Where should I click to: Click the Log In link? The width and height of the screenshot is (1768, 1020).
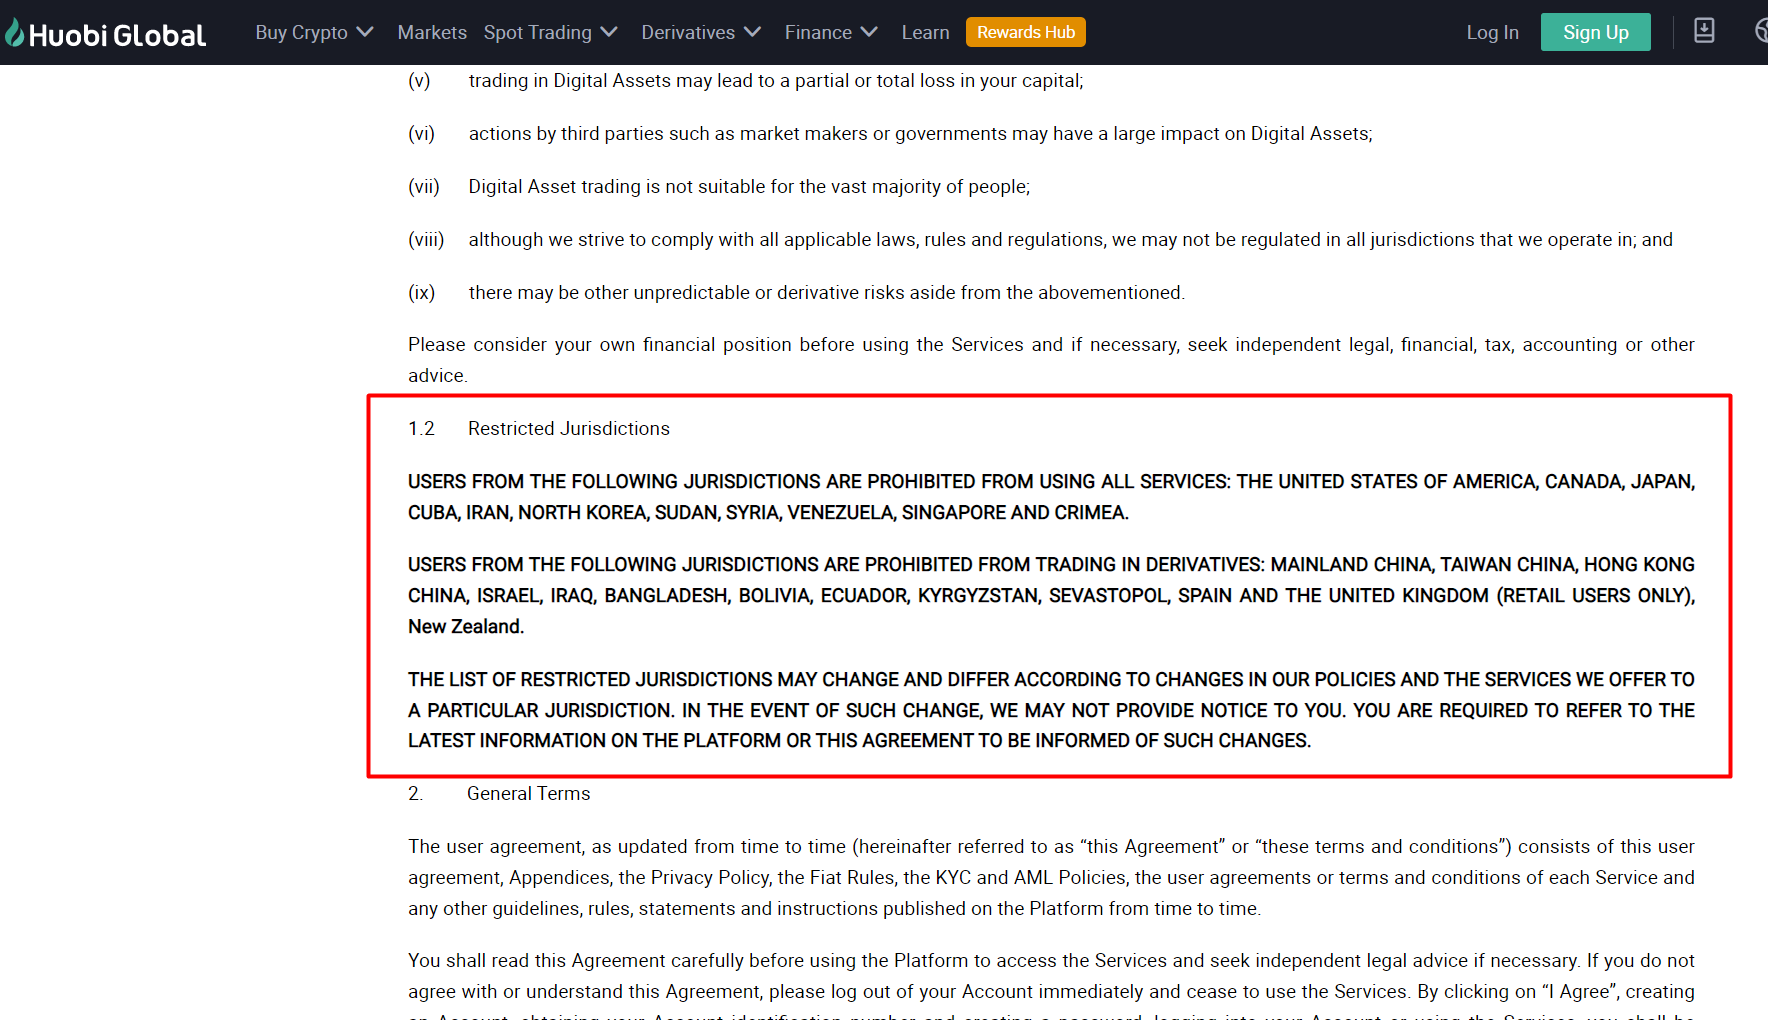pos(1492,32)
